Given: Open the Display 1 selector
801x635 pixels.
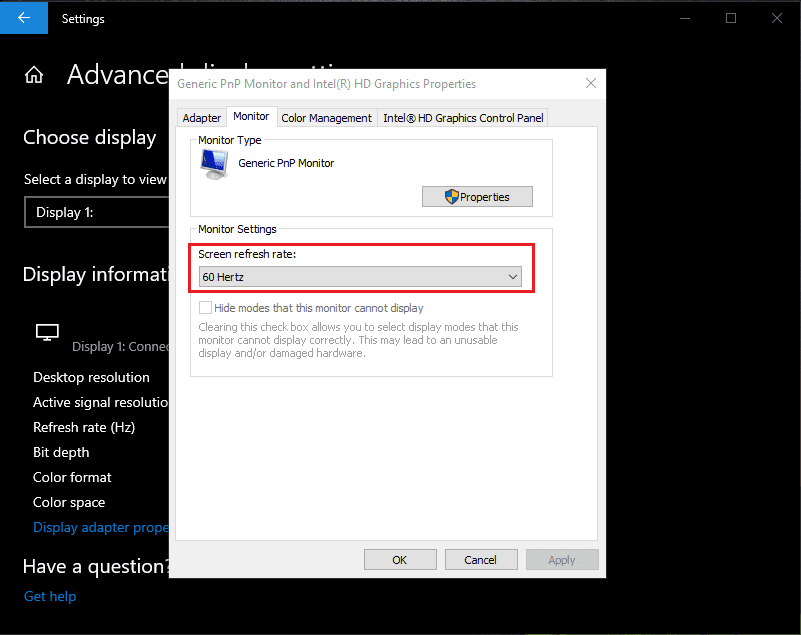Looking at the screenshot, I should point(97,212).
